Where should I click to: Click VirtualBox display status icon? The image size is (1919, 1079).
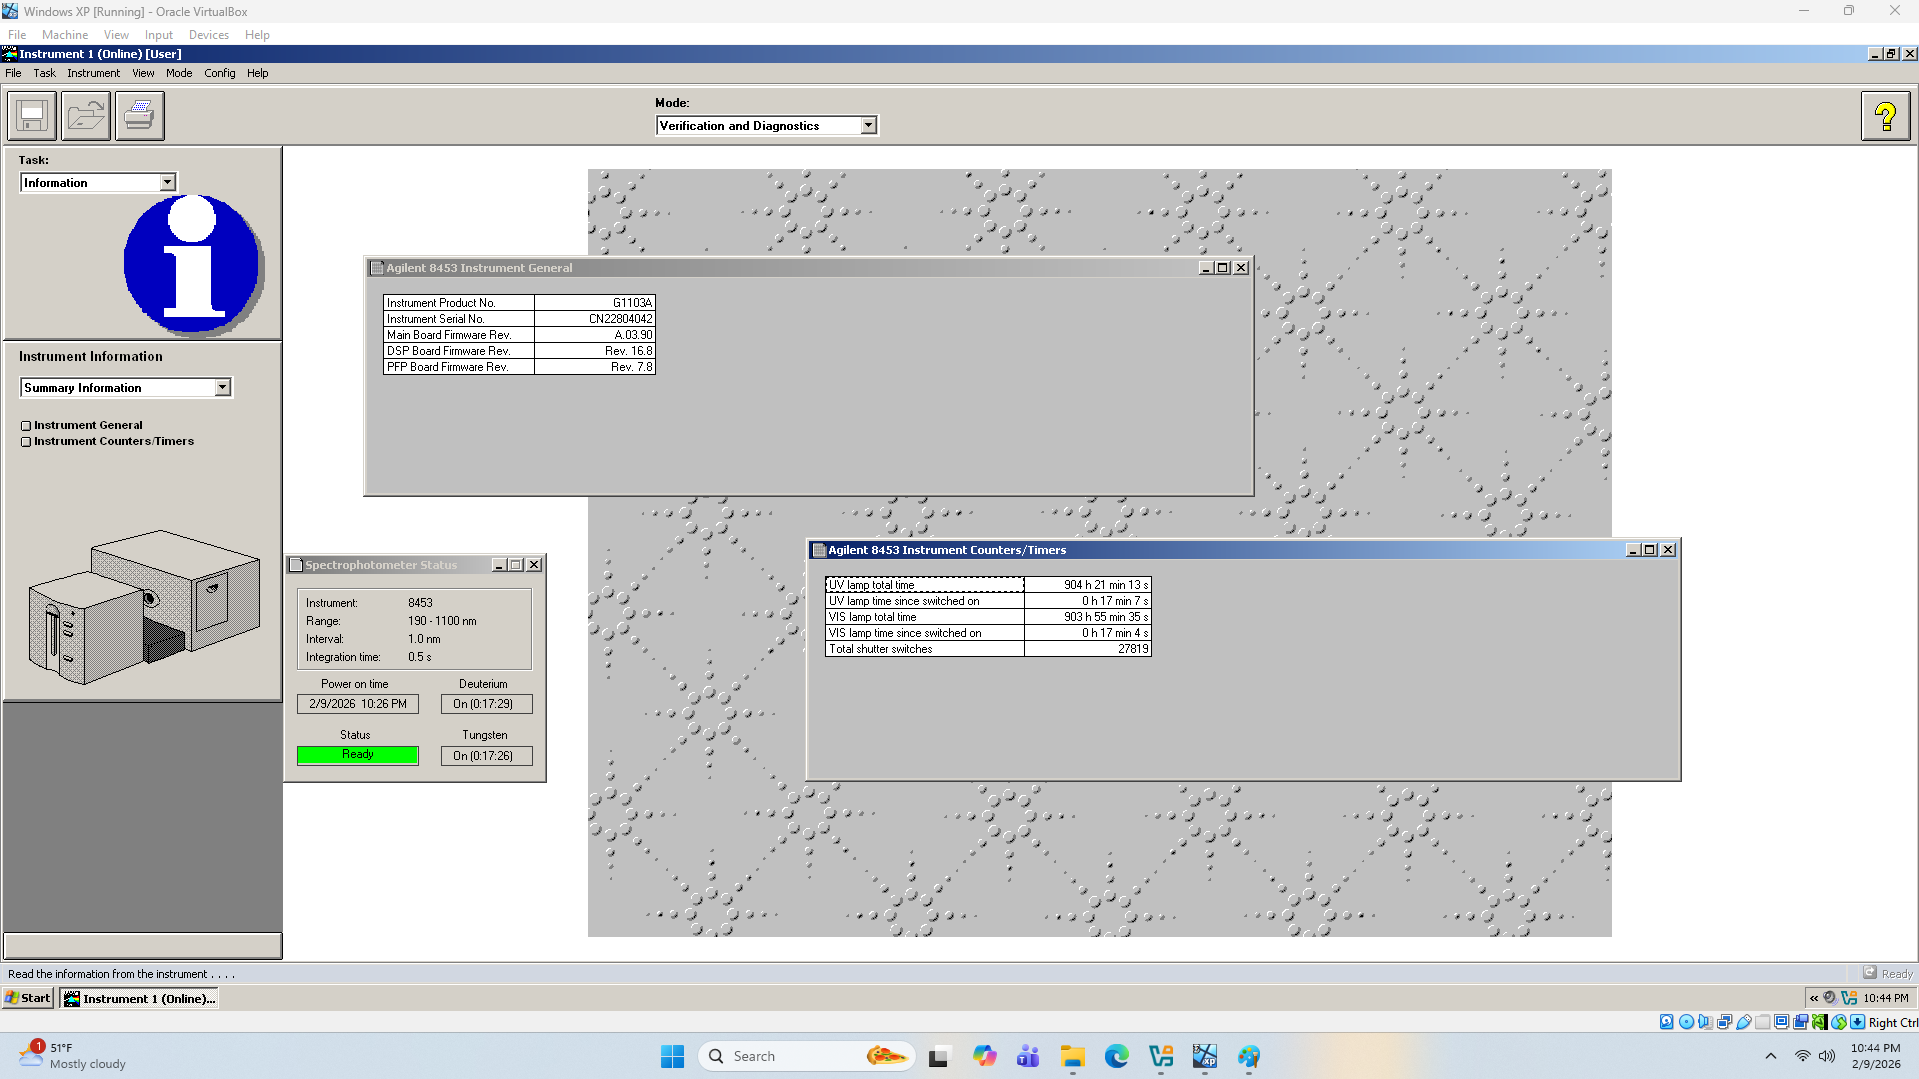pyautogui.click(x=1781, y=1022)
